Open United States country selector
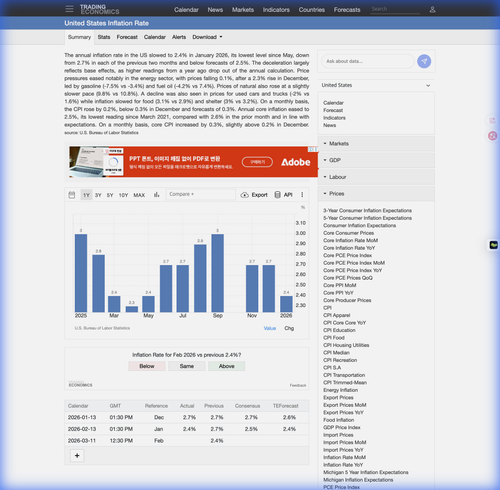 [x=376, y=85]
